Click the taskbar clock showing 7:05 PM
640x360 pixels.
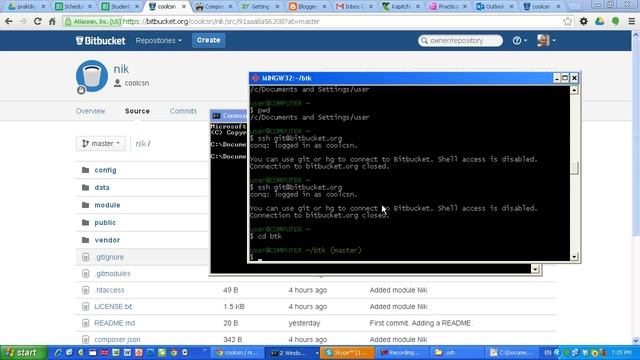tap(621, 353)
